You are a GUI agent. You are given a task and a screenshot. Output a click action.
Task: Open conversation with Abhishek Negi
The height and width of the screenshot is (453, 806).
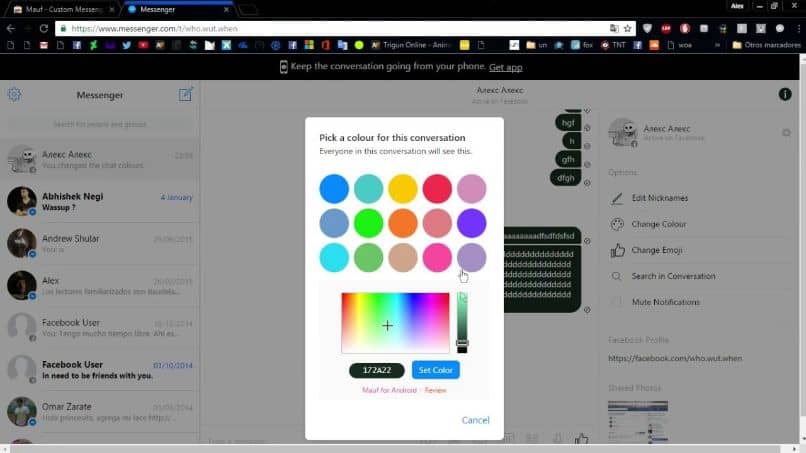point(100,202)
